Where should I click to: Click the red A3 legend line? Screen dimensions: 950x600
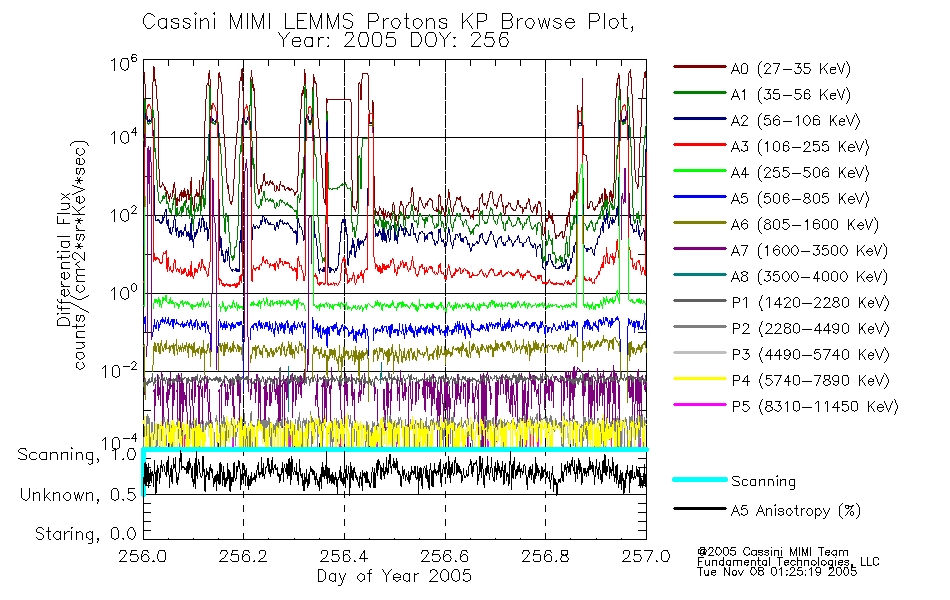coord(700,144)
